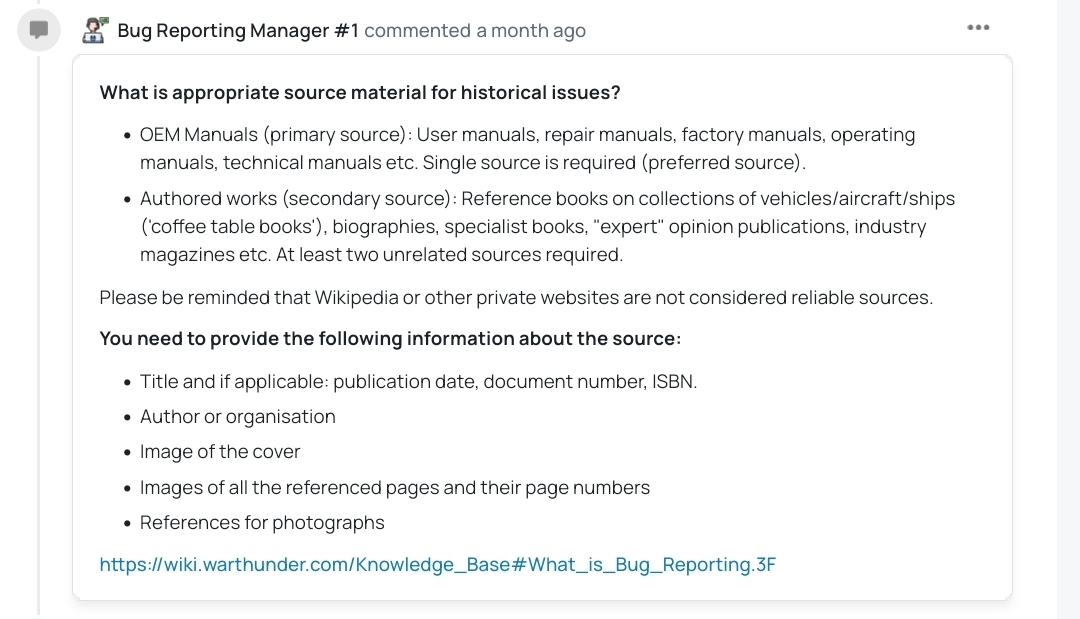Viewport: 1080px width, 619px height.
Task: Open the Bug Reporting Manager #1 profile name
Action: pyautogui.click(x=238, y=31)
